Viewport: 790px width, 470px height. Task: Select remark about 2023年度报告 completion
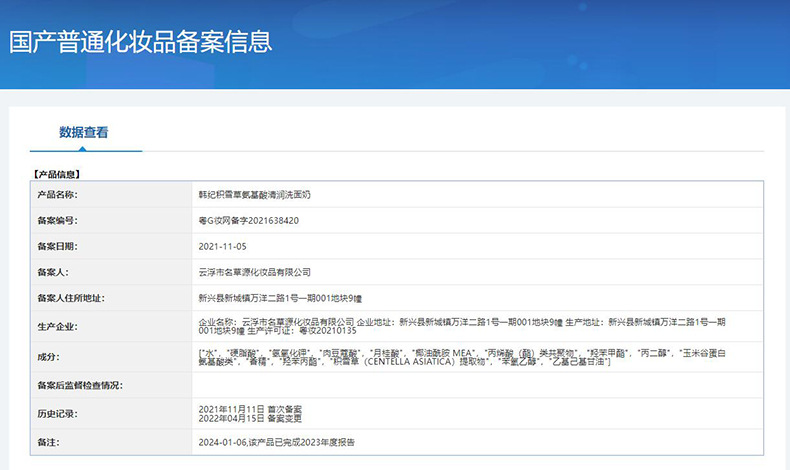tap(277, 442)
